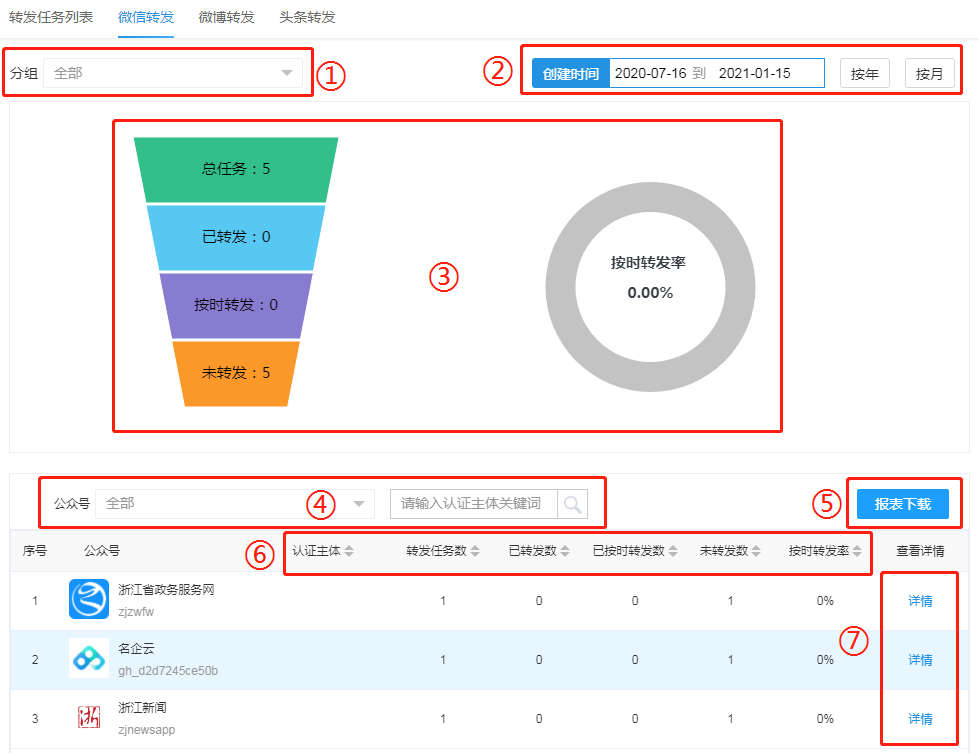Screen dimensions: 979x753
Task: Open 转发任务列表 tab
Action: click(50, 18)
